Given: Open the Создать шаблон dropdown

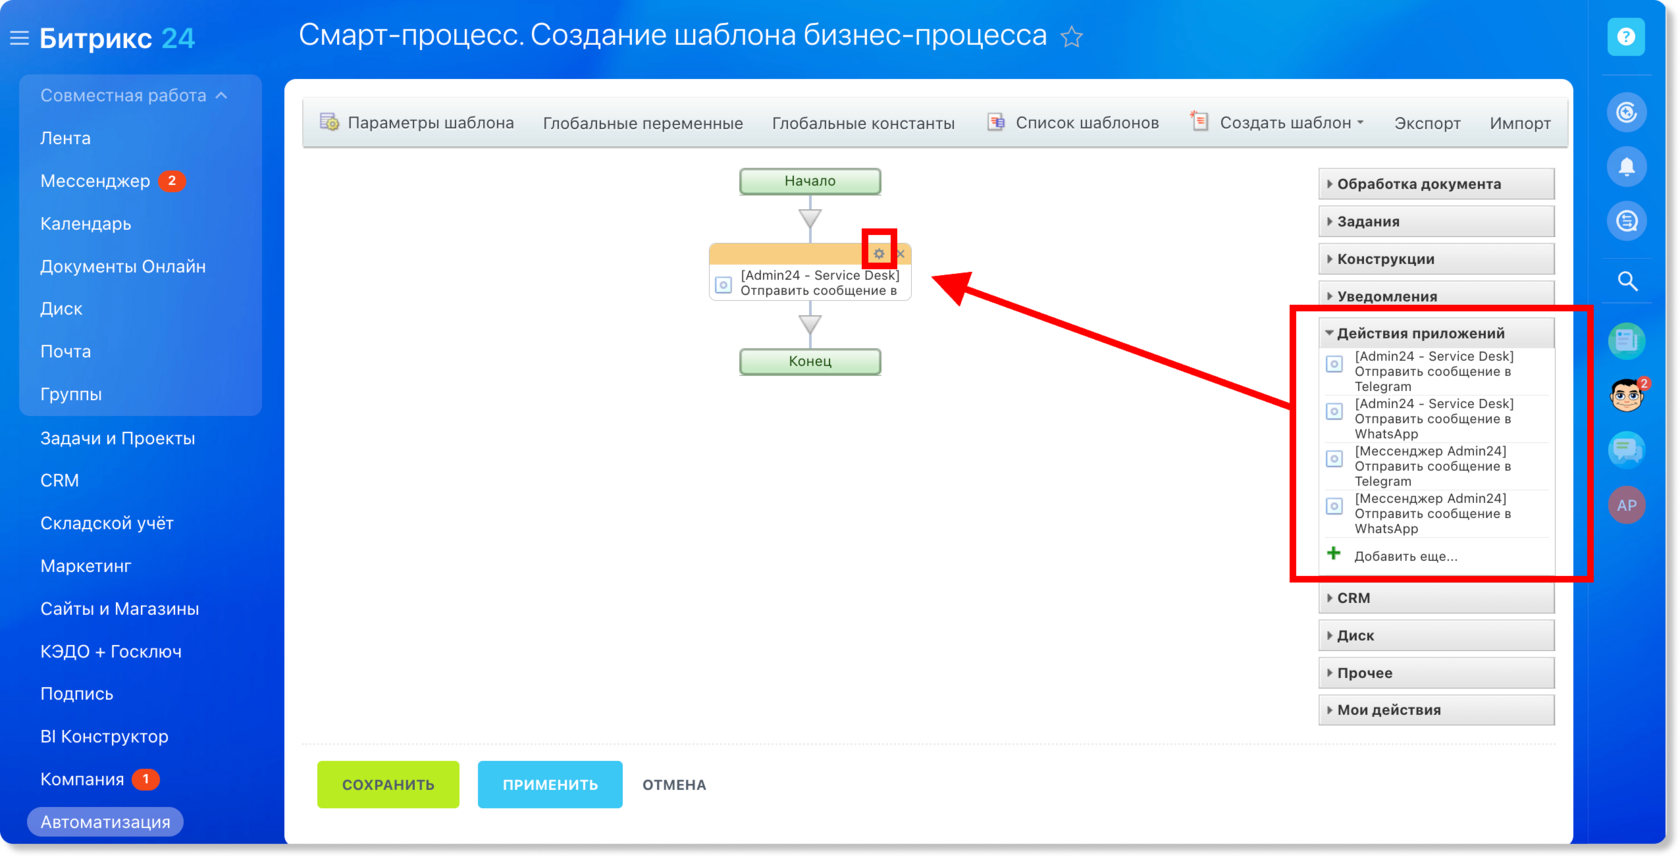Looking at the screenshot, I should point(1291,123).
